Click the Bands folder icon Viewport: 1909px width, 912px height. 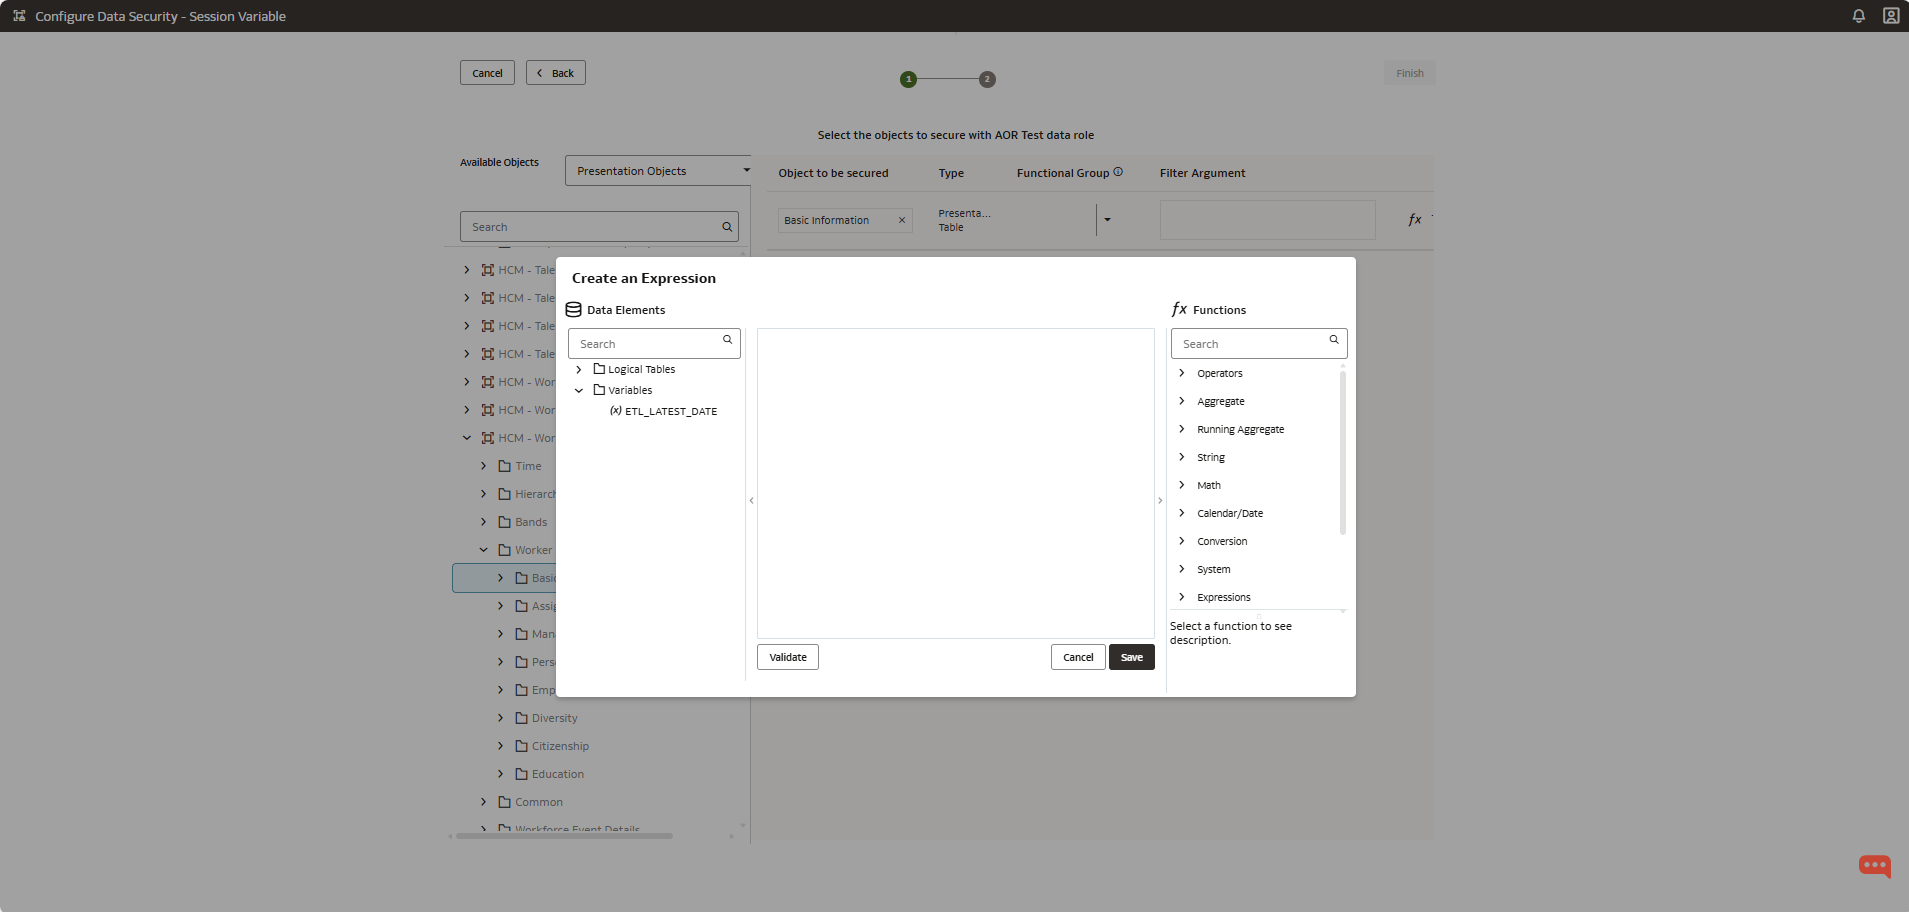(x=505, y=522)
